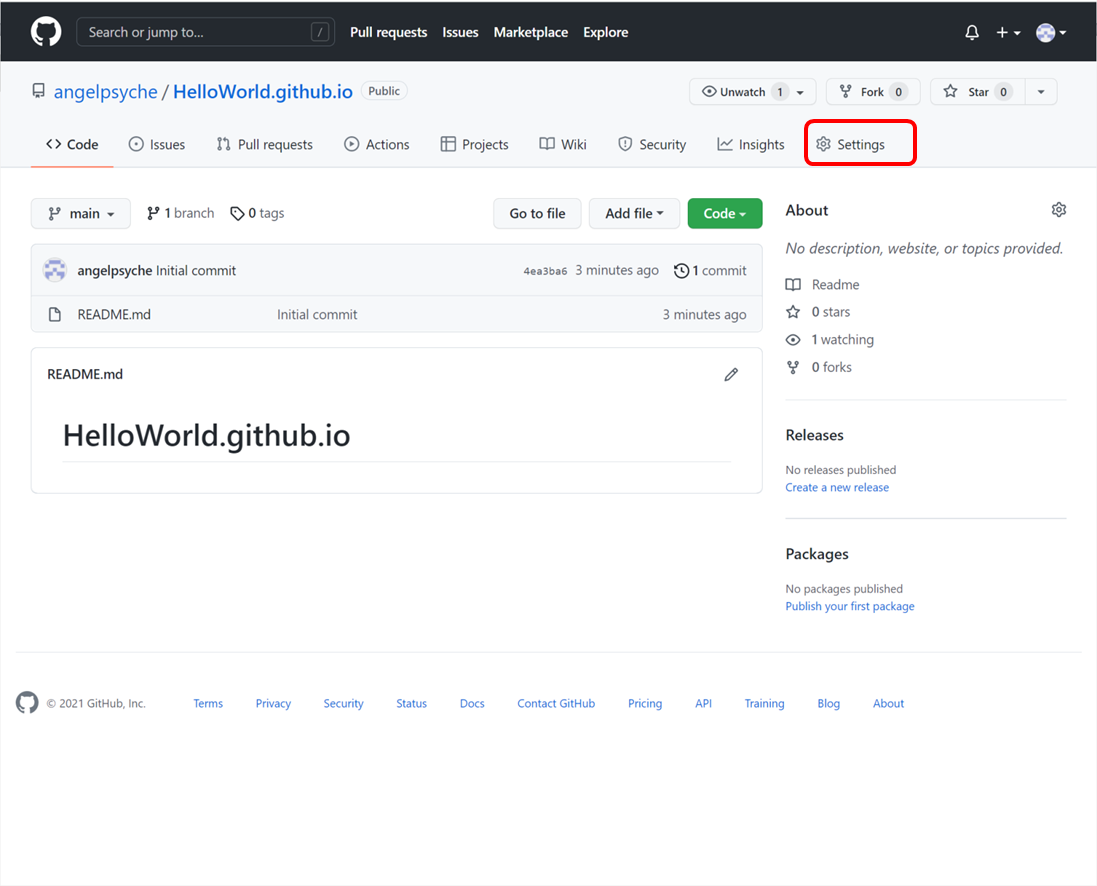This screenshot has height=886, width=1097.
Task: Open the footer Training link
Action: 764,703
